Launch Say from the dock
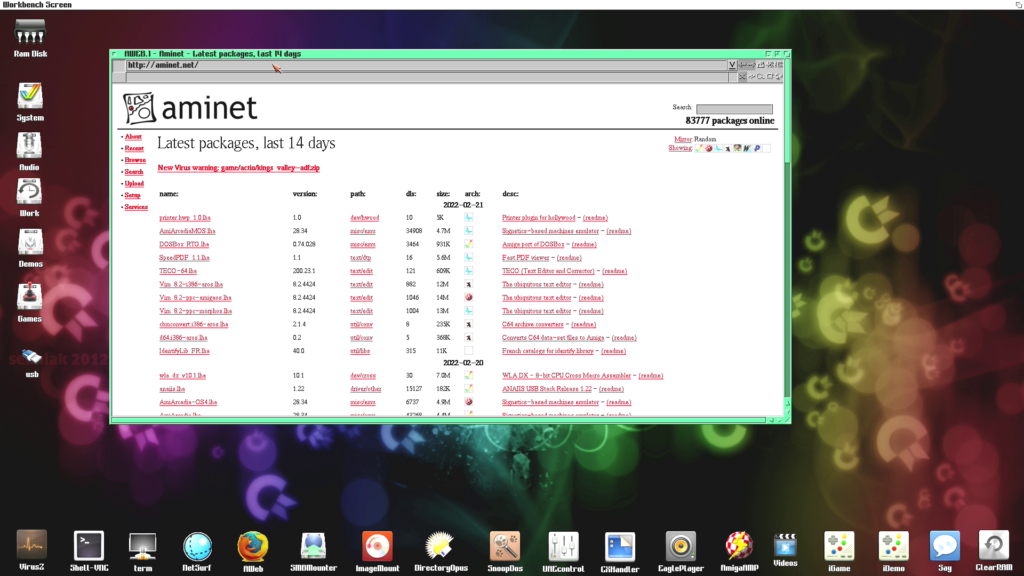The image size is (1024, 576). [944, 552]
